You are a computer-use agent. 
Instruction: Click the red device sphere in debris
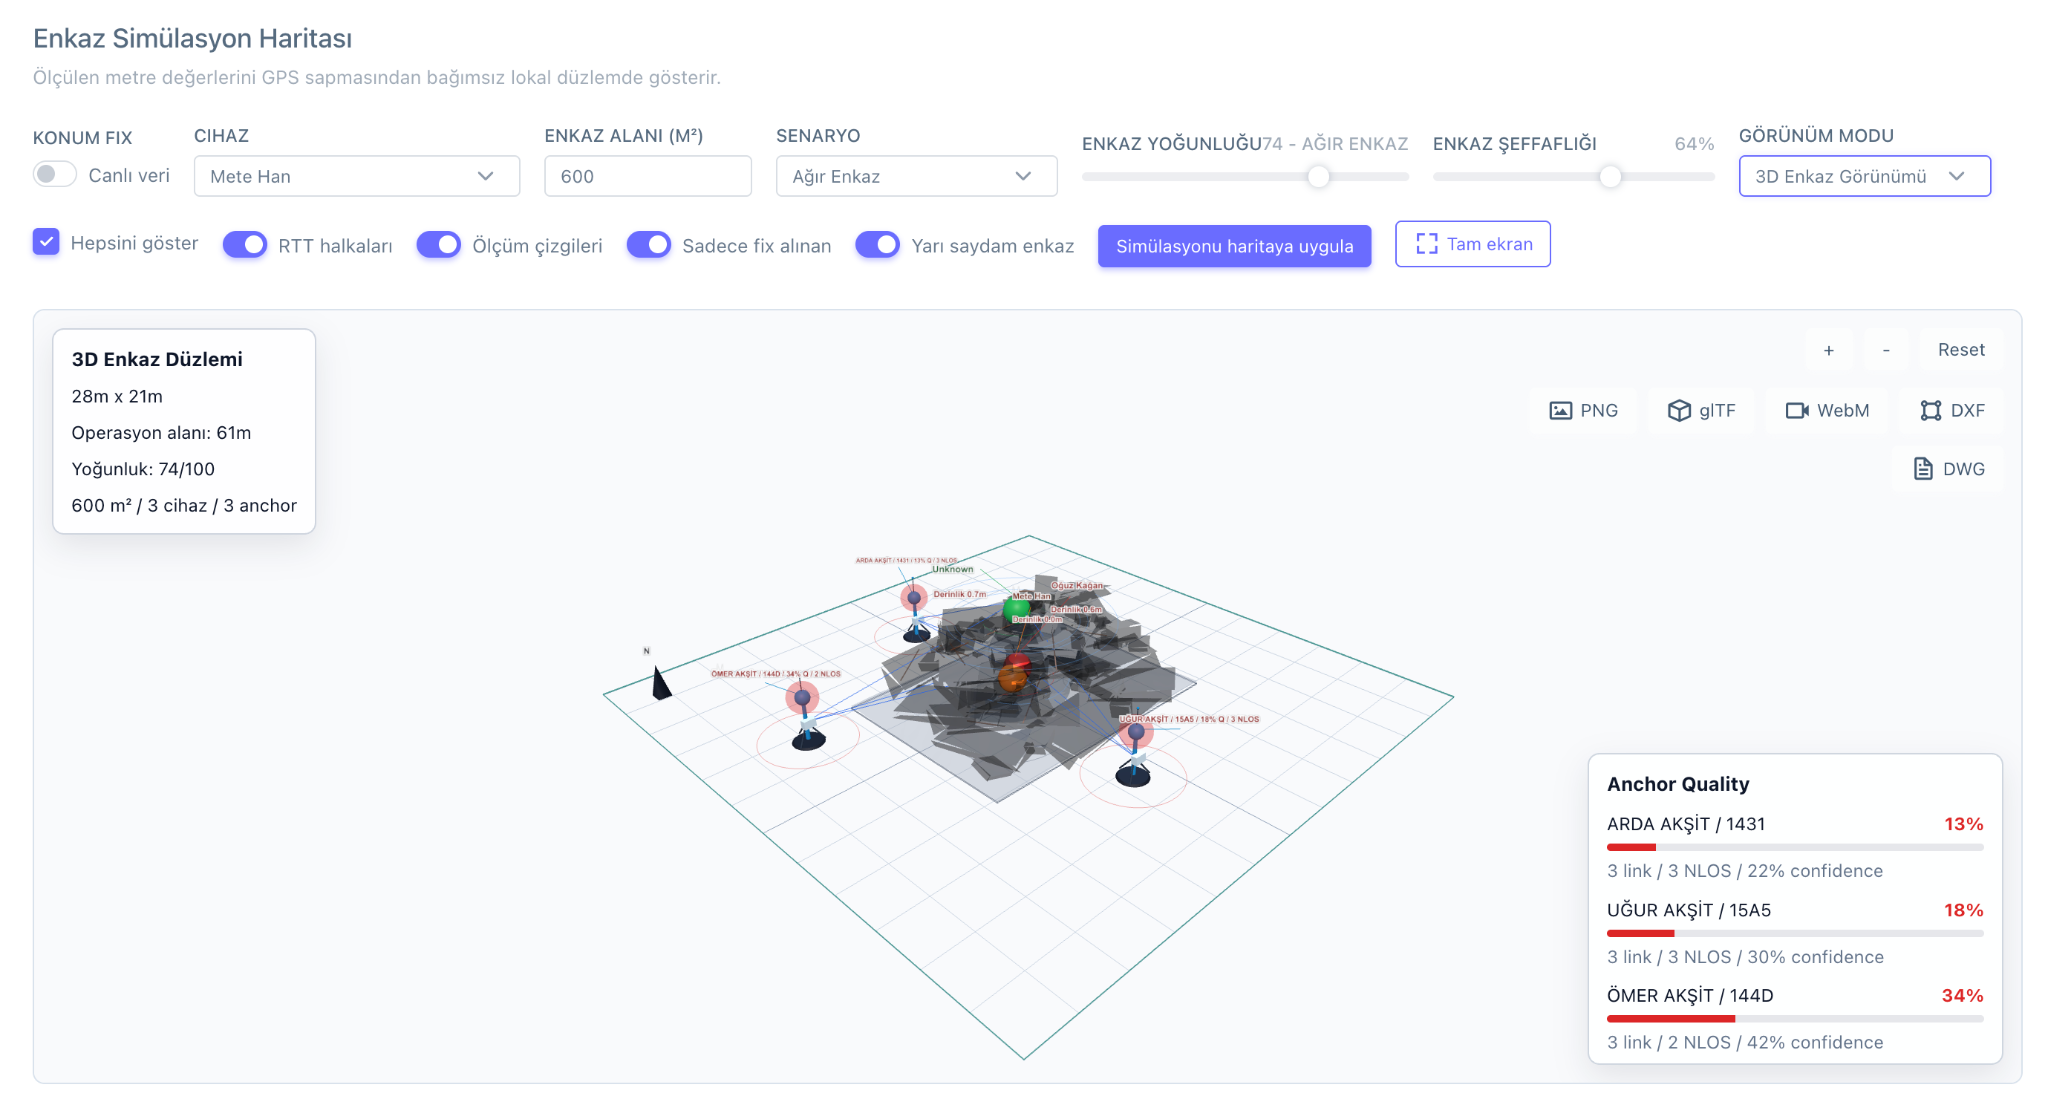coord(1018,662)
